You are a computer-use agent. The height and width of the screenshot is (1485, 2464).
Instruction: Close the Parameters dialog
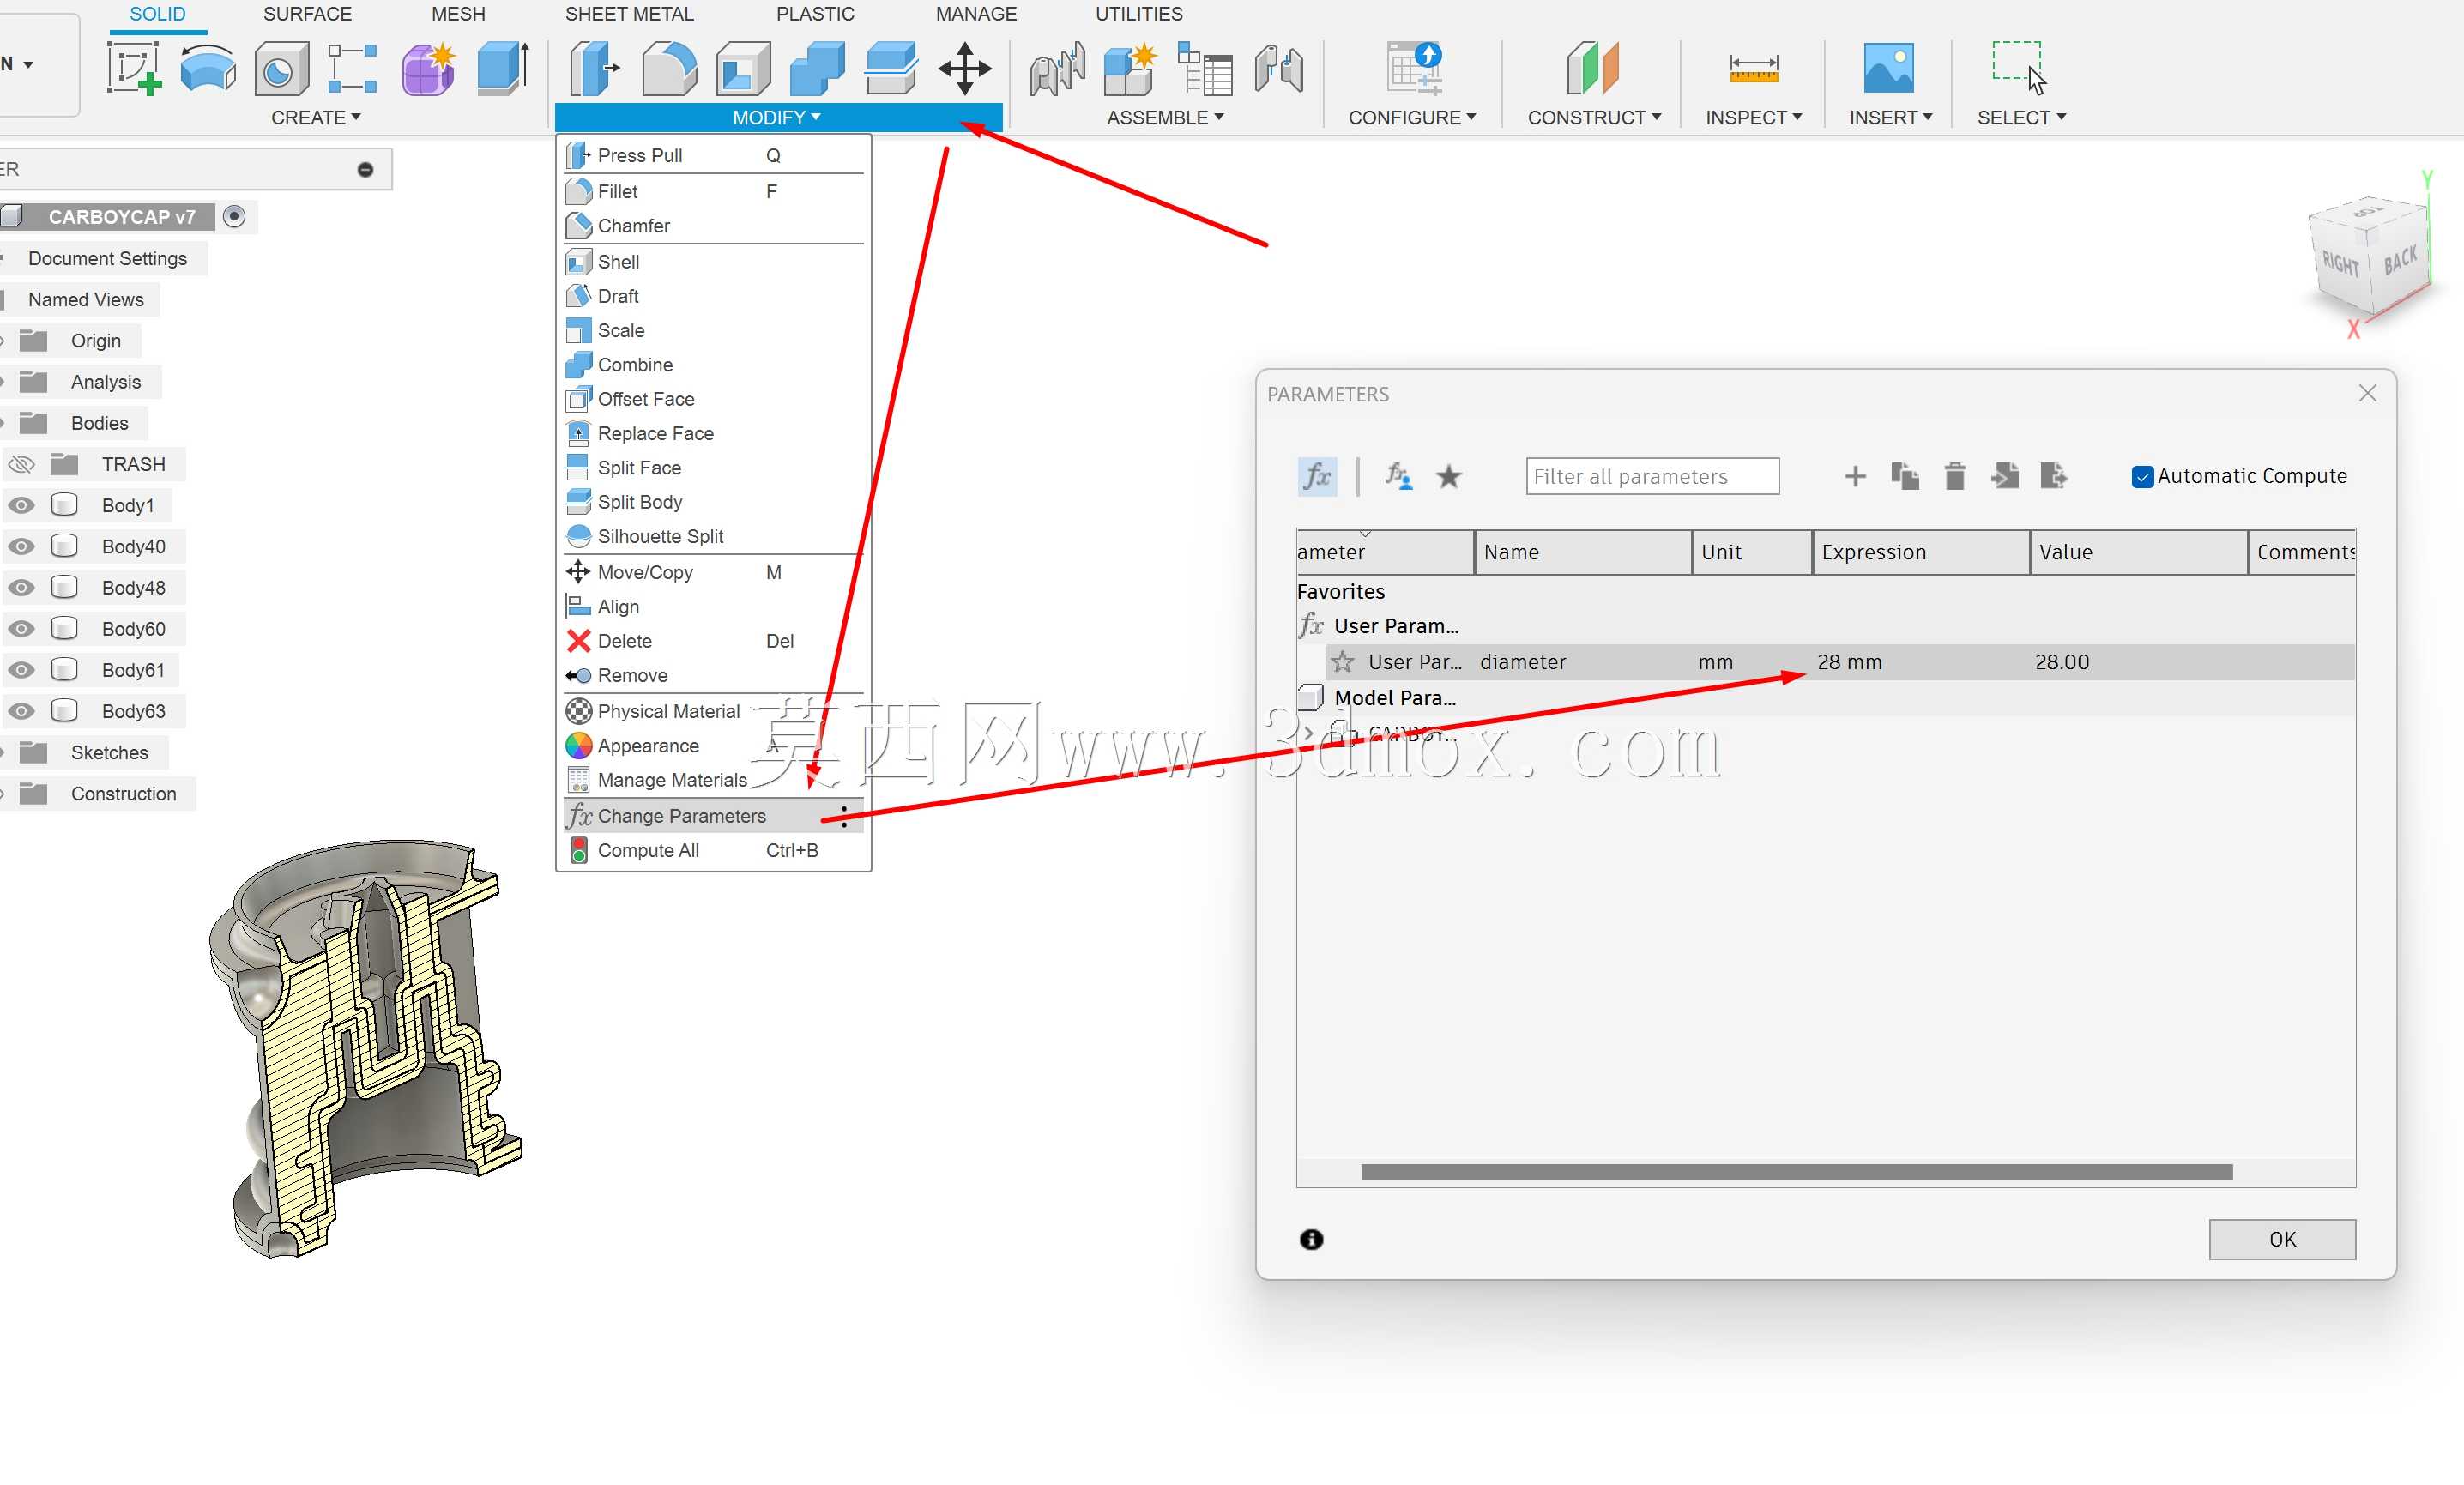click(2367, 393)
